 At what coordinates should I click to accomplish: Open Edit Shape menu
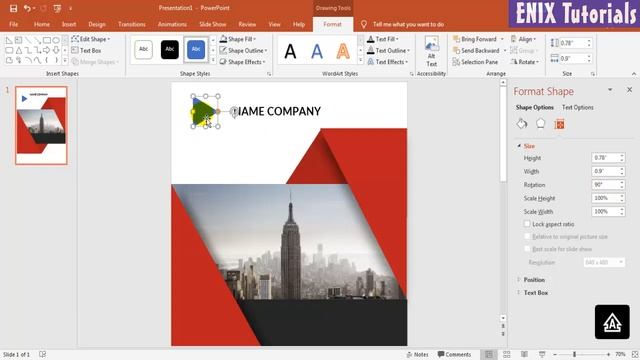tap(91, 39)
